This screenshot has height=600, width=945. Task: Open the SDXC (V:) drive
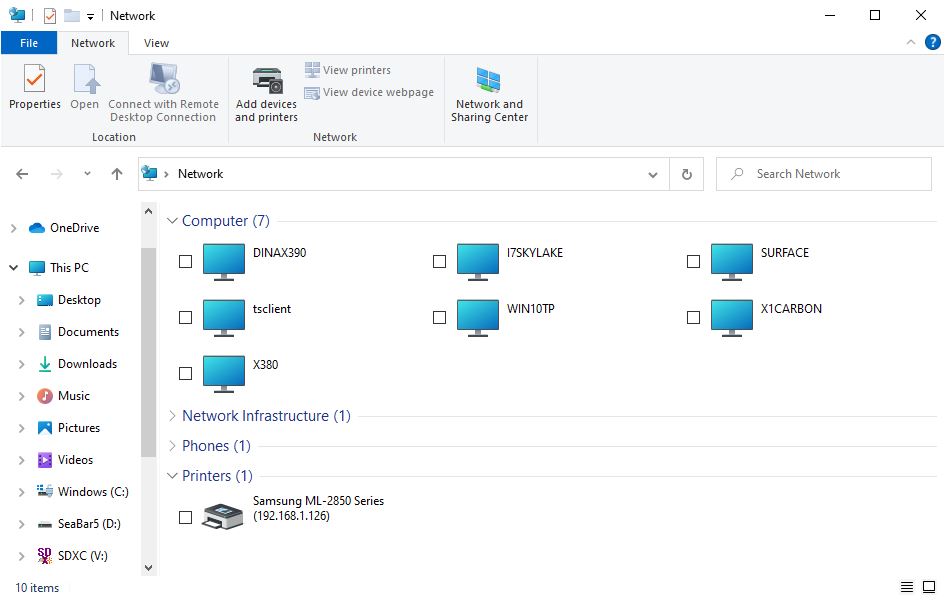pyautogui.click(x=72, y=555)
